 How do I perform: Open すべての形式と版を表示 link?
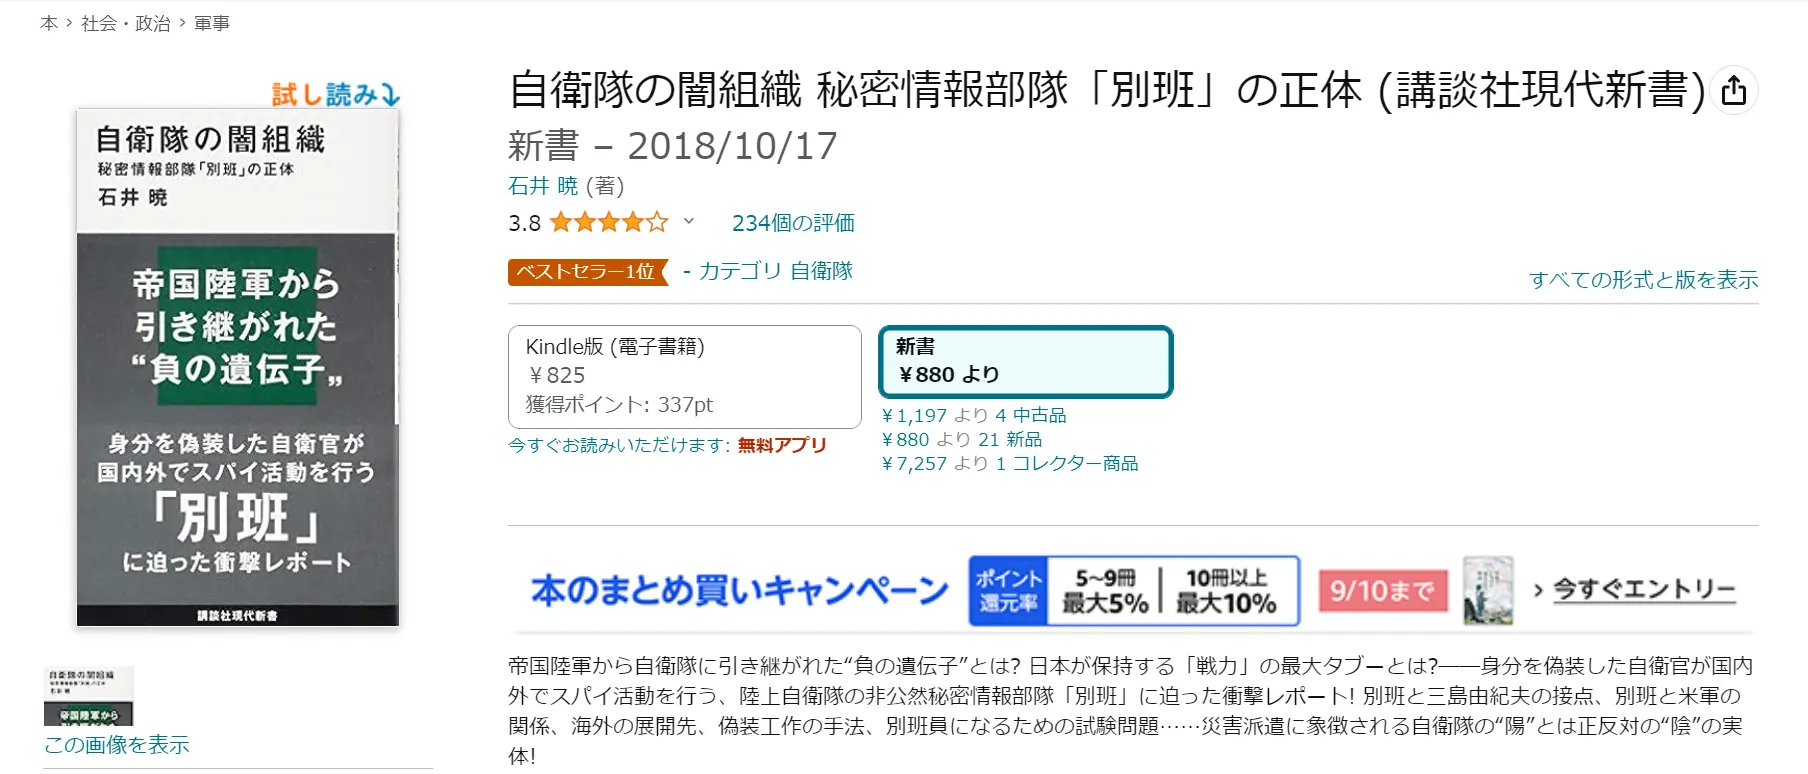(1643, 280)
